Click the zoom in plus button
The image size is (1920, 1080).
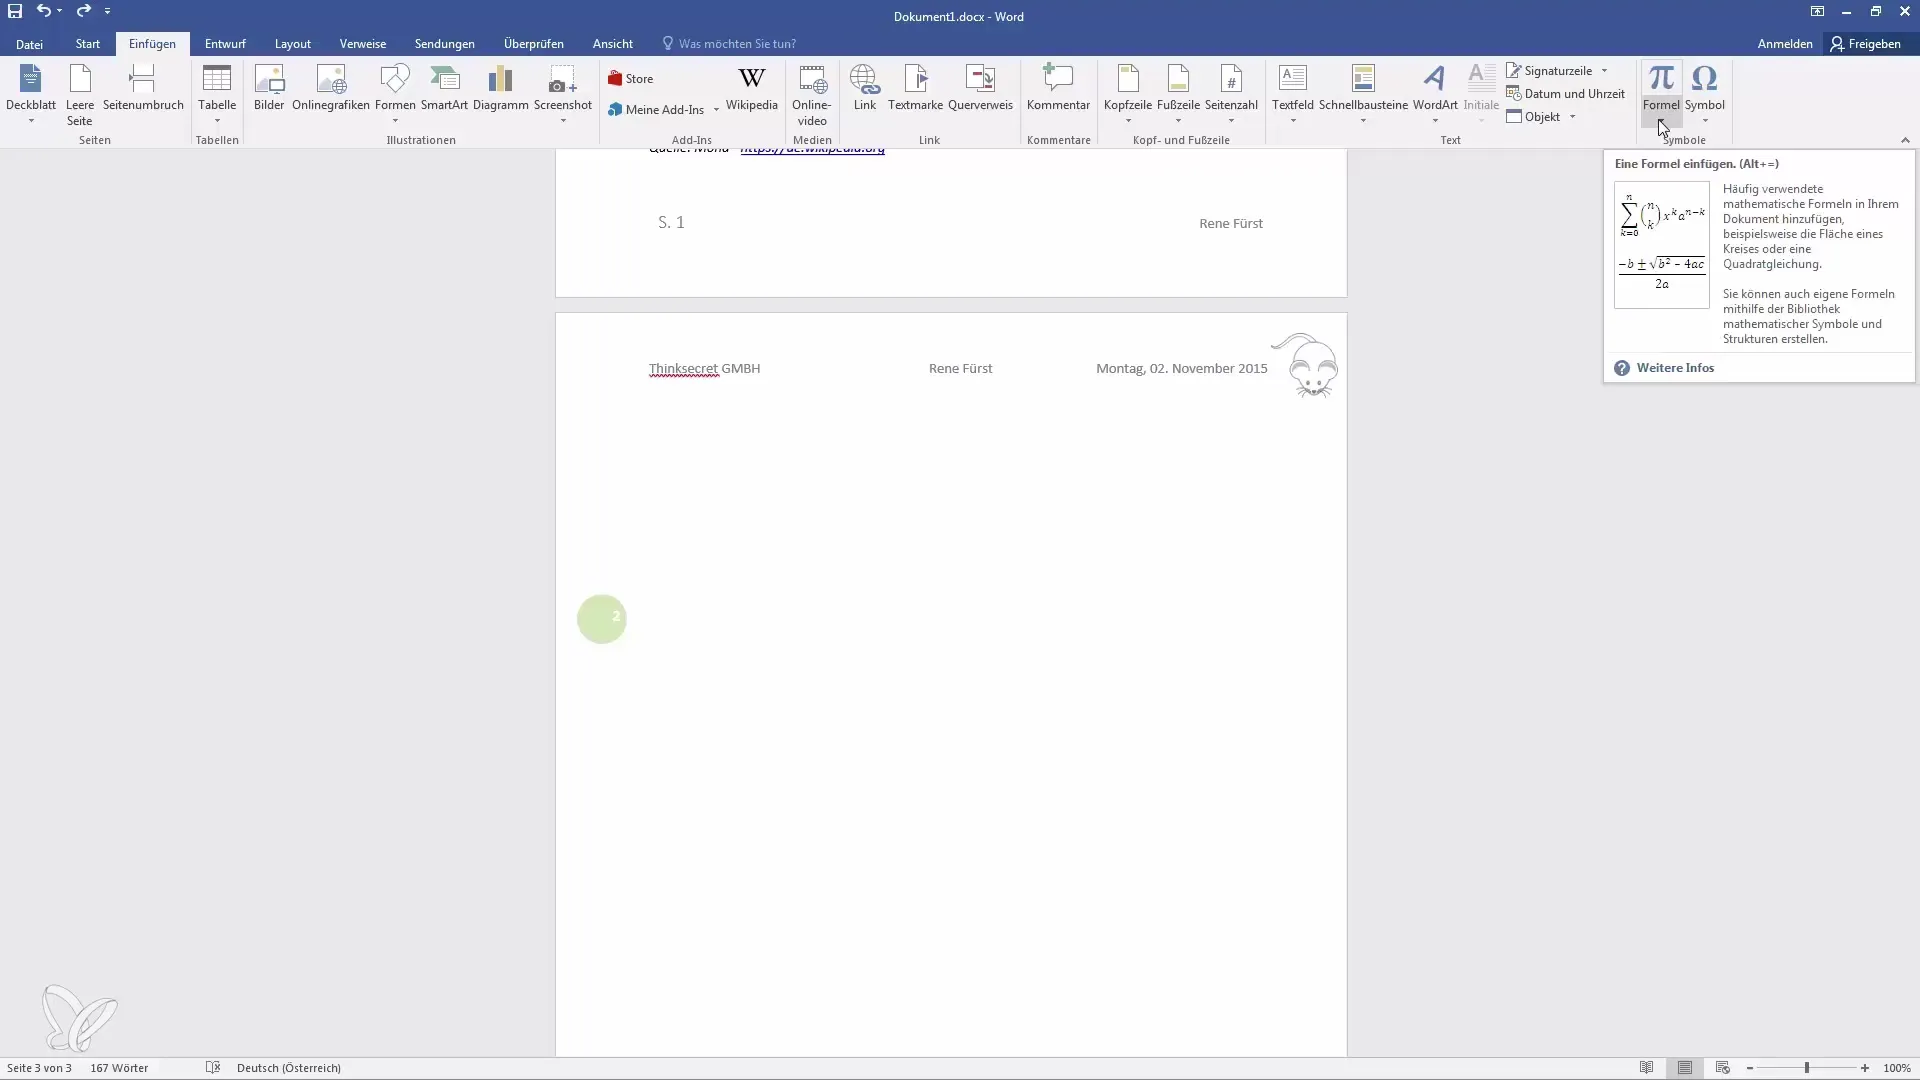[1865, 1068]
